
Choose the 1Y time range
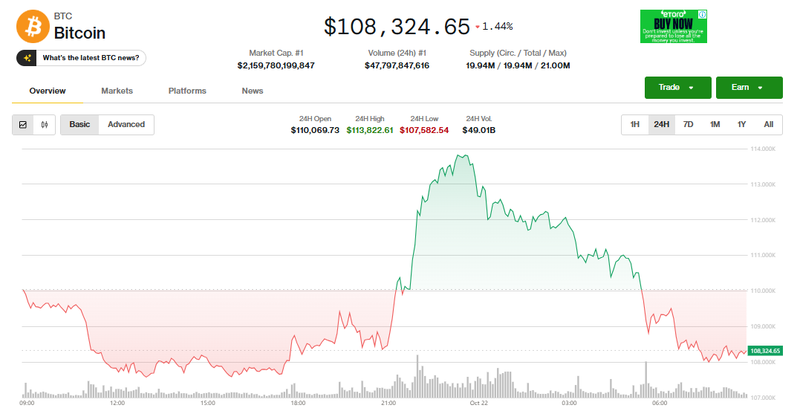click(741, 125)
